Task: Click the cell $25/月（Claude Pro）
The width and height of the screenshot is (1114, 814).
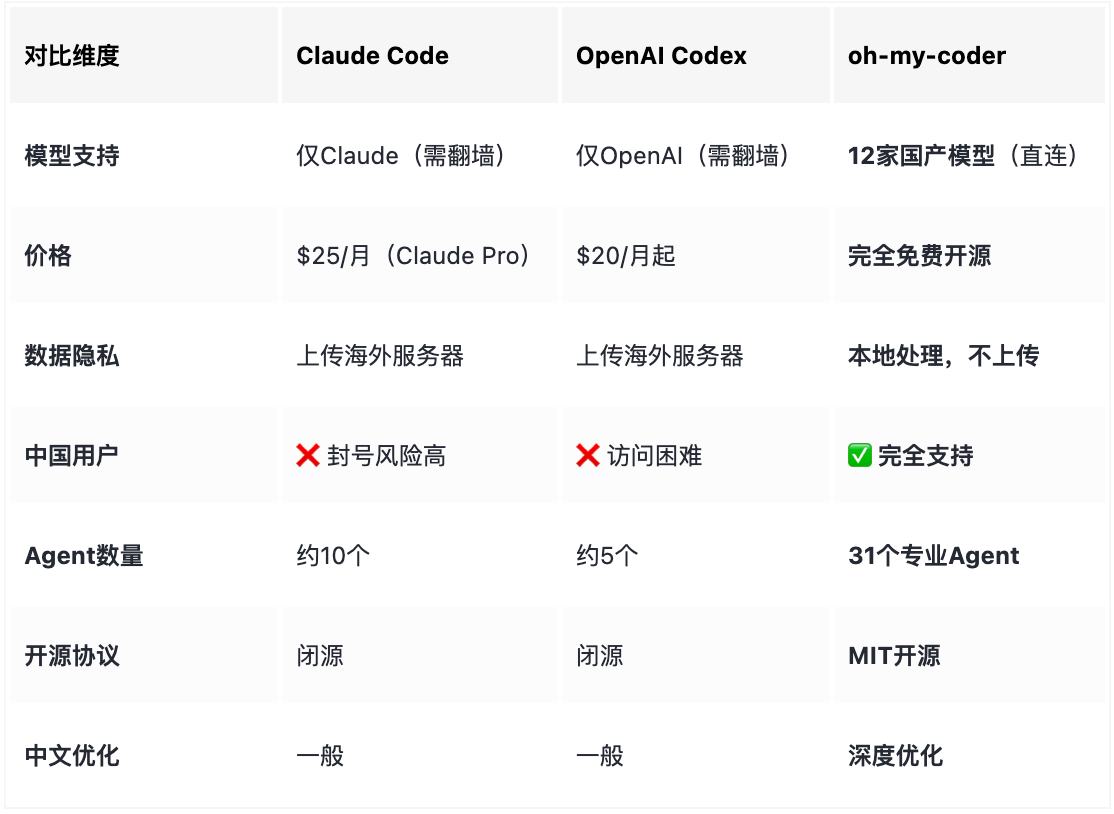Action: (x=414, y=256)
